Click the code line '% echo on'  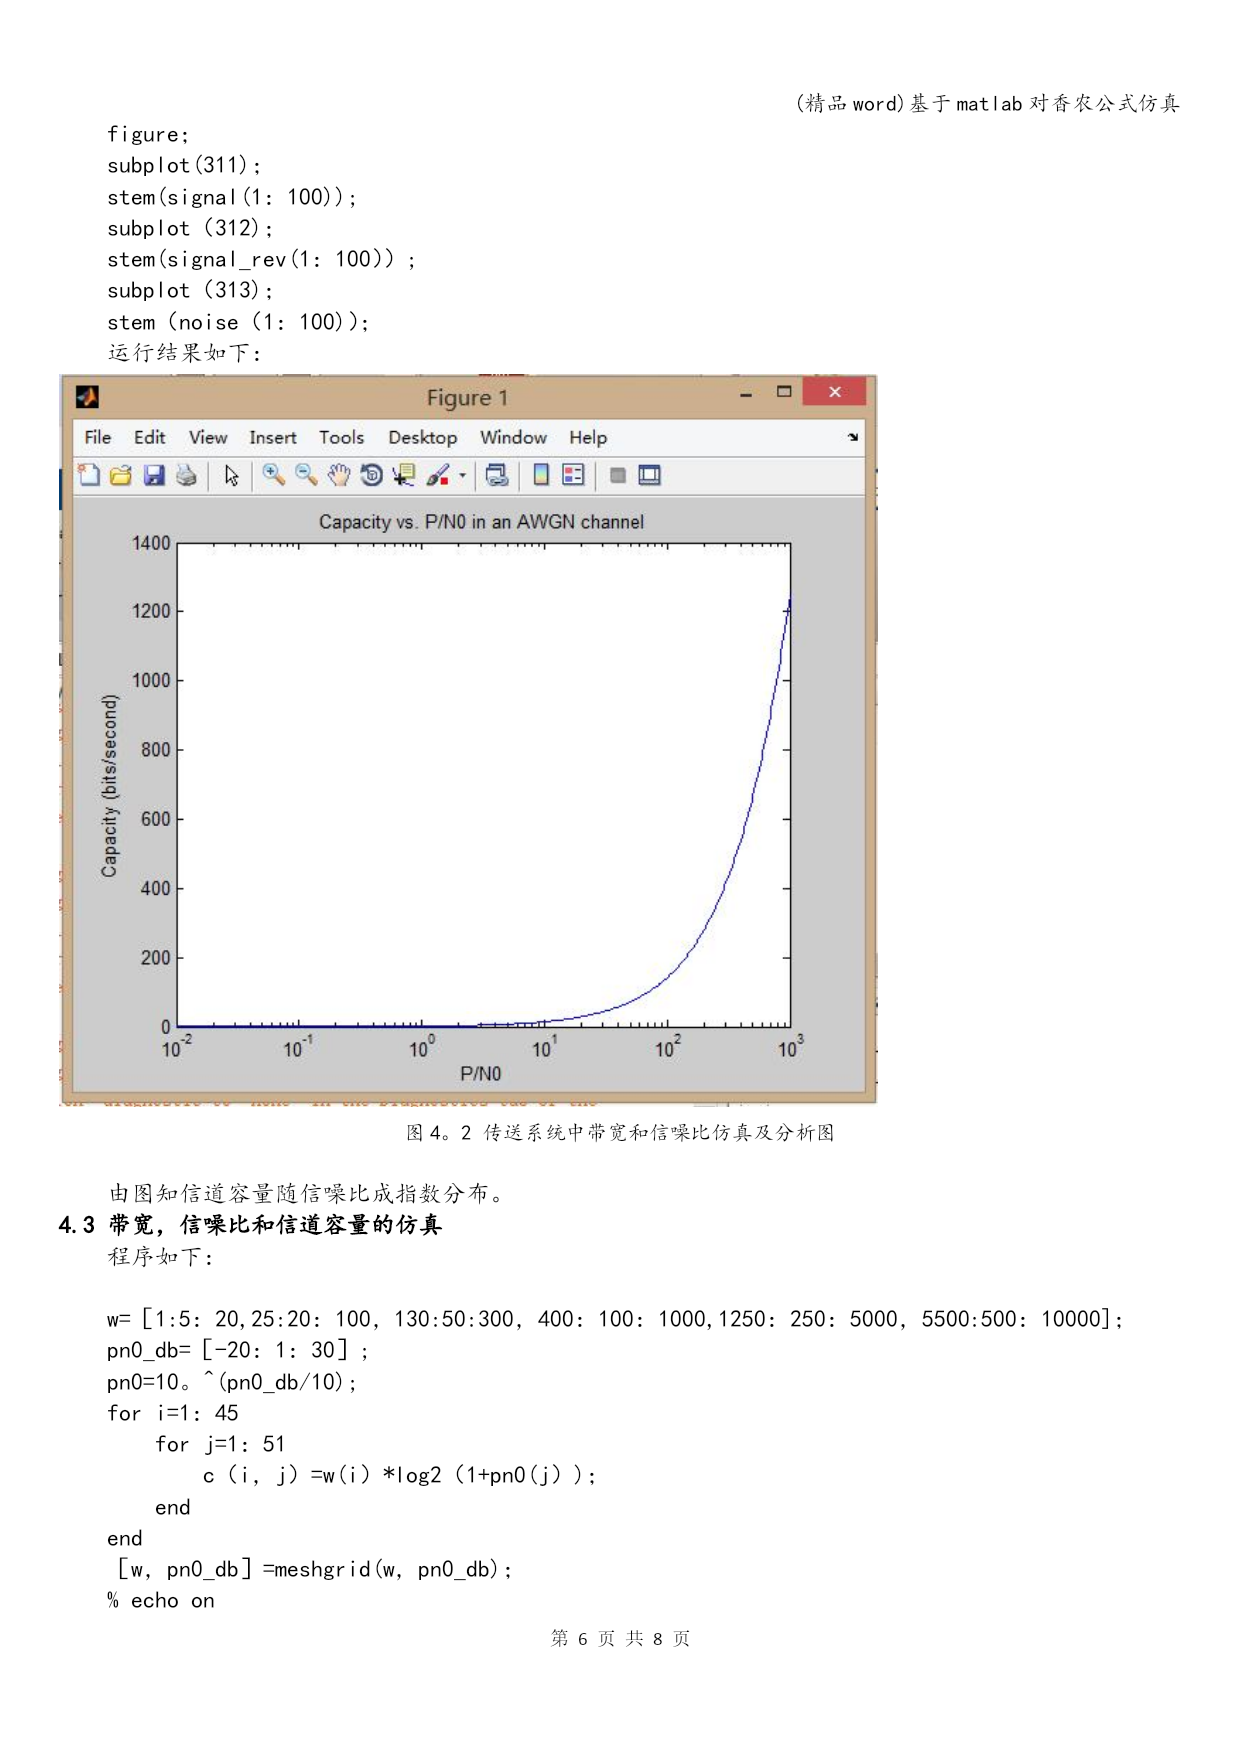pyautogui.click(x=161, y=1601)
